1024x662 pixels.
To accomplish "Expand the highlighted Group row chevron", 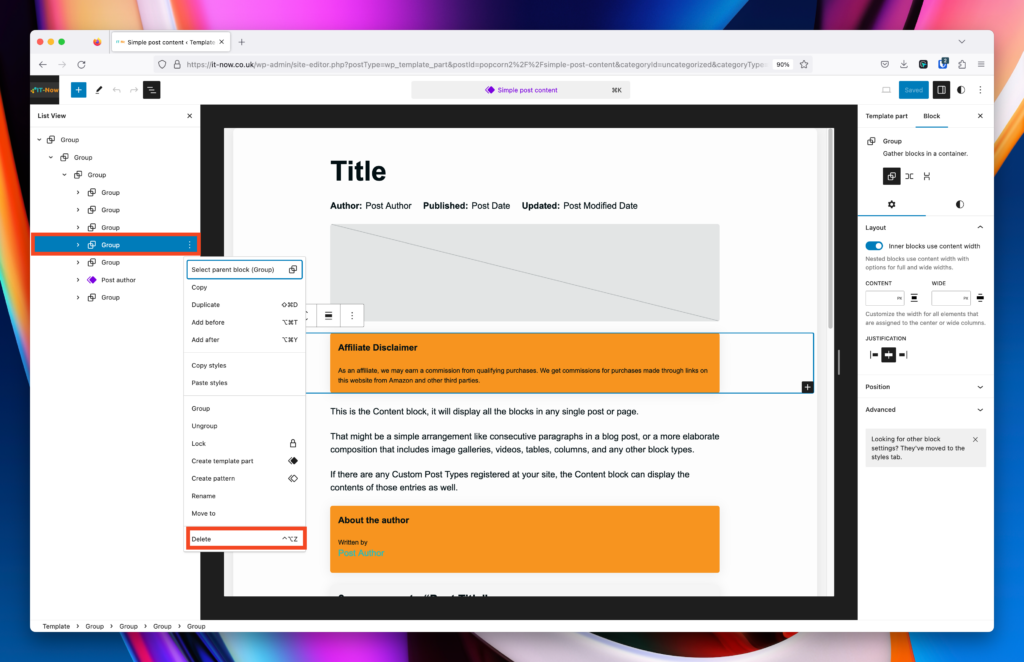I will click(78, 245).
